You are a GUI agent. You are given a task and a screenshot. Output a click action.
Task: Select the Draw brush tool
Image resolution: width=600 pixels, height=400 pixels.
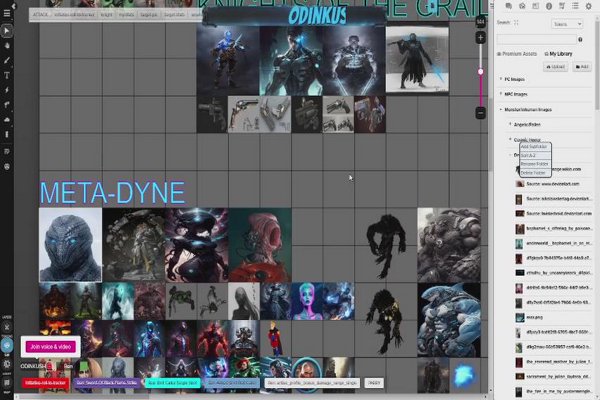coord(7,60)
